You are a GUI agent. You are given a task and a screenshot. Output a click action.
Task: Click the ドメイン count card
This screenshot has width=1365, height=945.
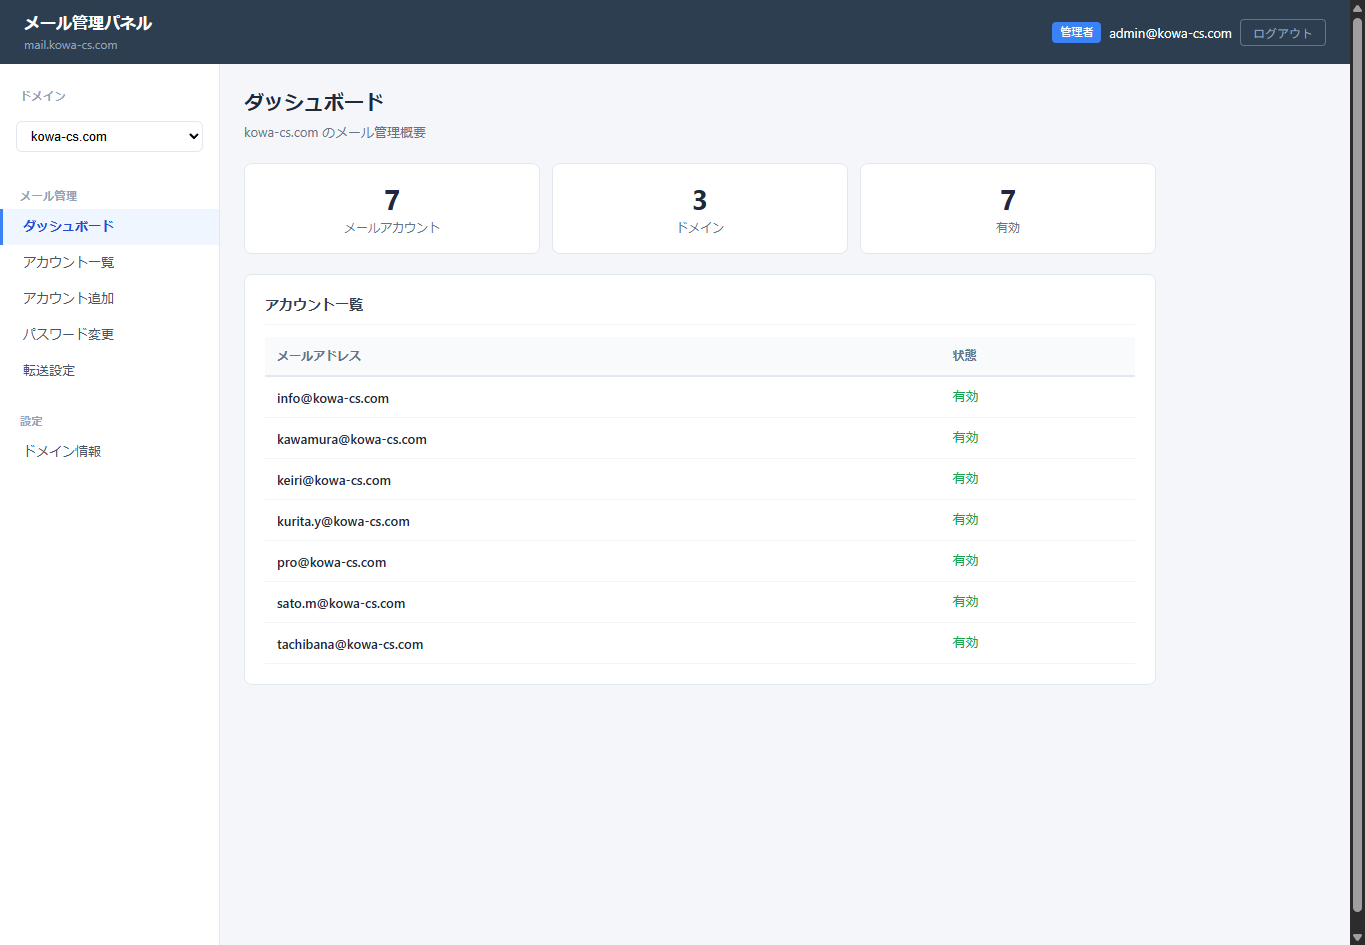coord(700,209)
